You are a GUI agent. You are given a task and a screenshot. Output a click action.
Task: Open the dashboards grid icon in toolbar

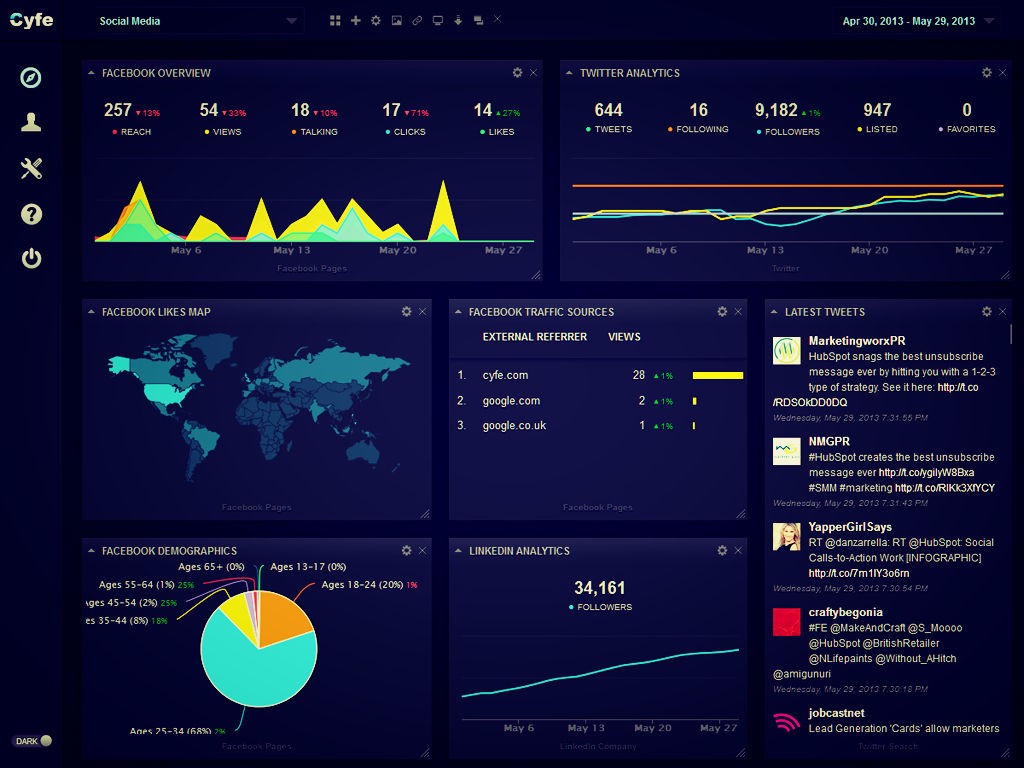[x=335, y=21]
